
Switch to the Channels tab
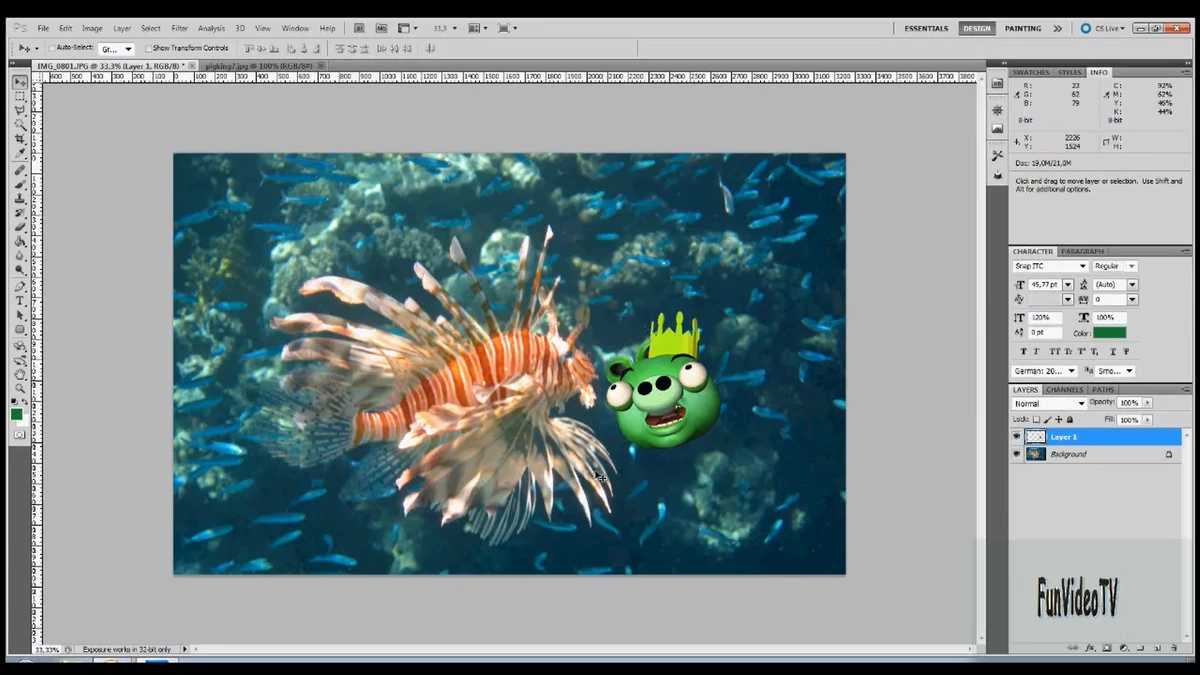pos(1065,389)
